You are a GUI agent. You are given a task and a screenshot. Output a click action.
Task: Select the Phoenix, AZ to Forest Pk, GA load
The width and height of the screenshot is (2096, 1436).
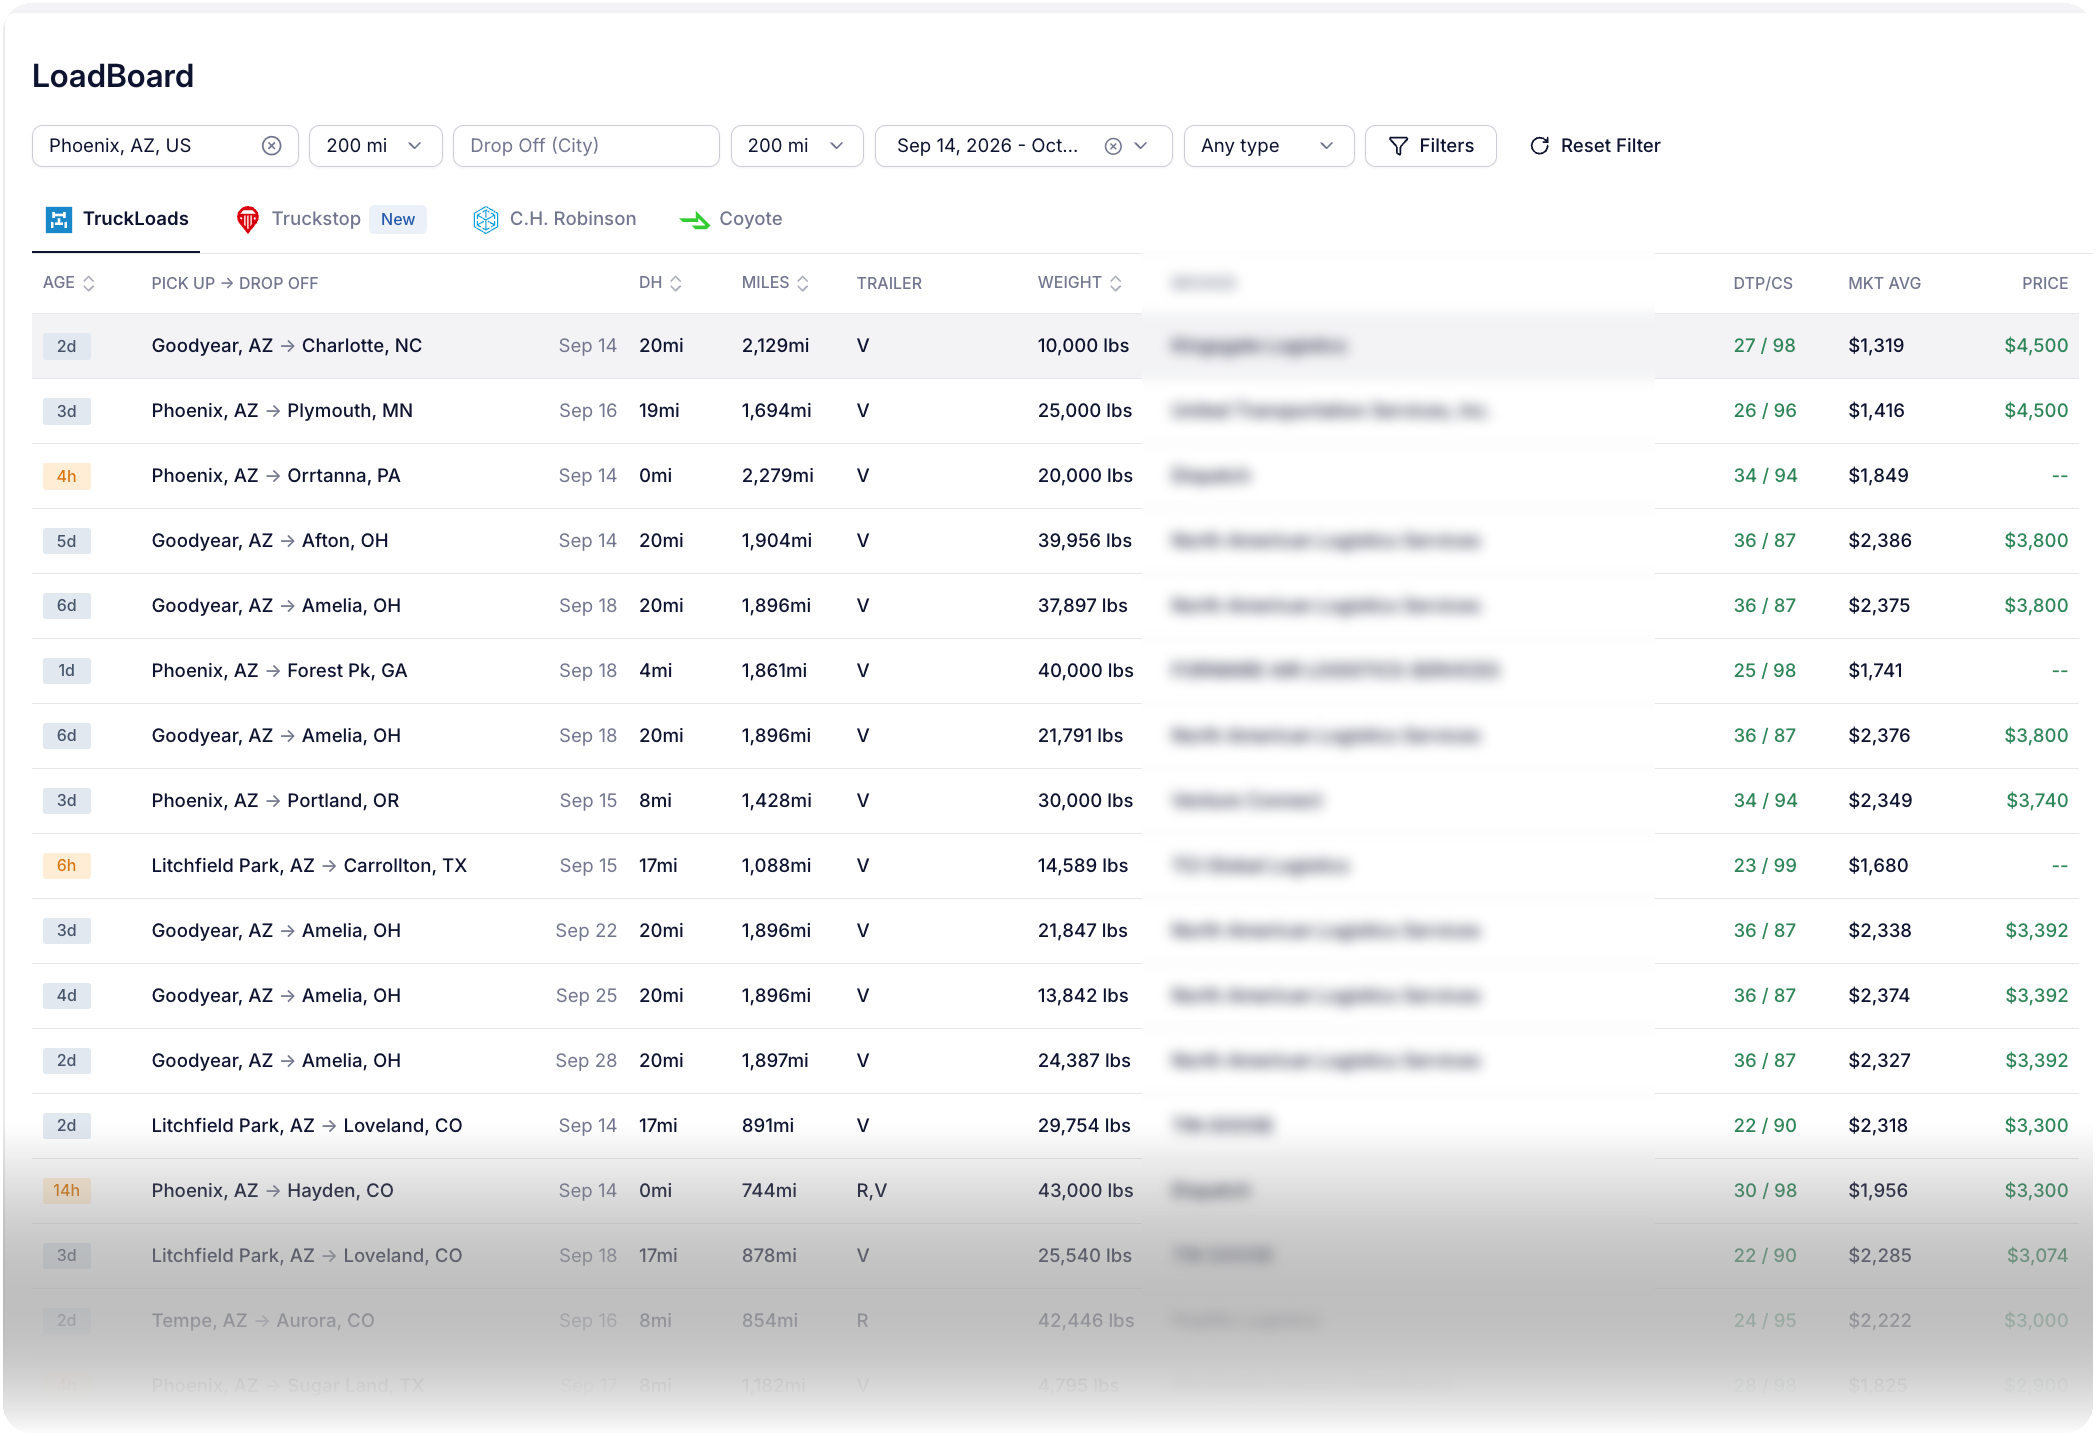1055,671
